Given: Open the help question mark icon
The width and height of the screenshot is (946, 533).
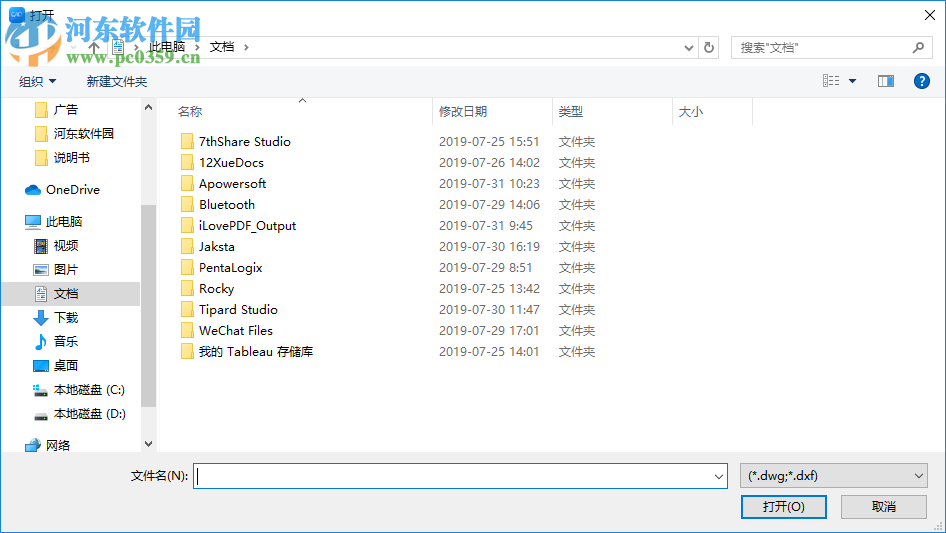Looking at the screenshot, I should pyautogui.click(x=921, y=81).
